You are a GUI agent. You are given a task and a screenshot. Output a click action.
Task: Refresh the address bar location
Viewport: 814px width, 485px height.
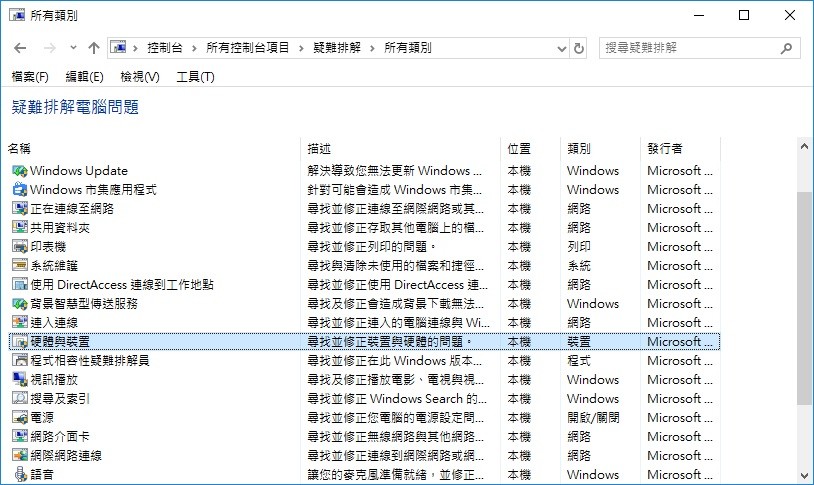tap(578, 48)
